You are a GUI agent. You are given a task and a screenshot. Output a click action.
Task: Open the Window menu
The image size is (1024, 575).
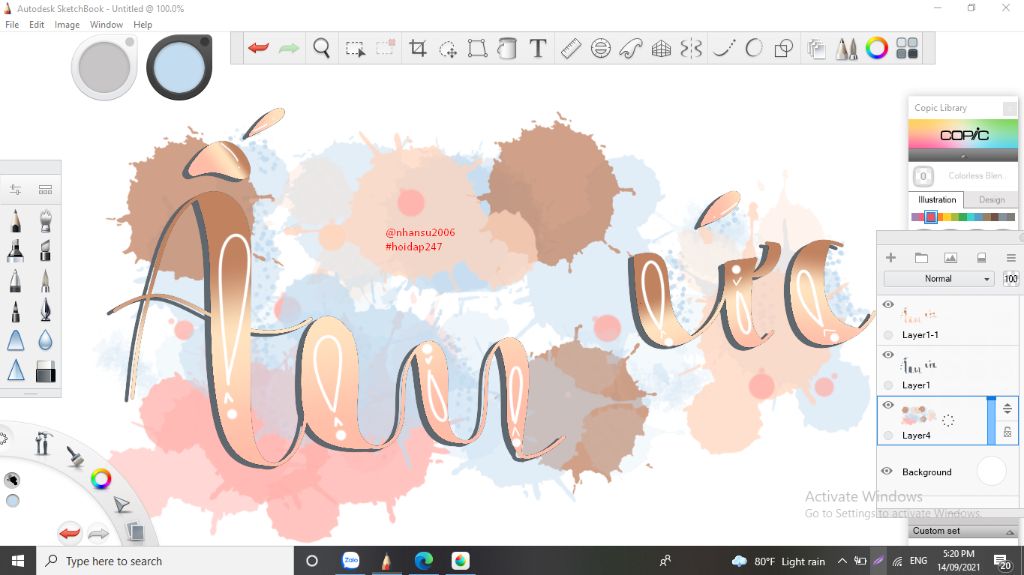pyautogui.click(x=106, y=25)
